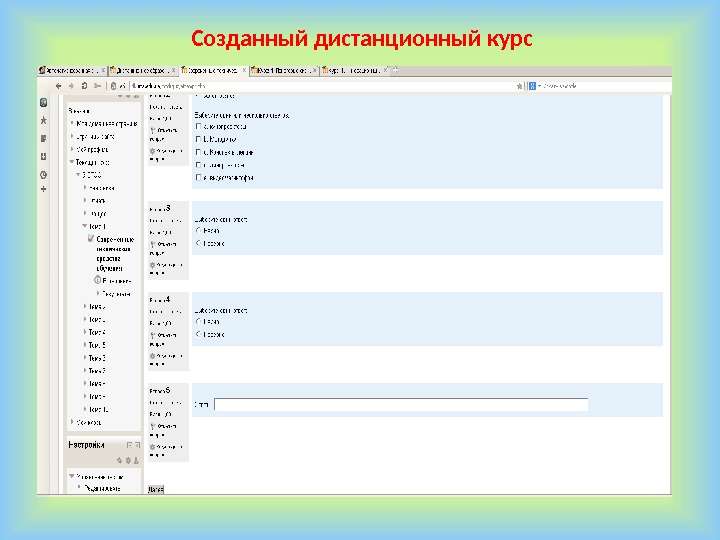Image resolution: width=720 pixels, height=540 pixels.
Task: Tick checkbox for answer option b
Action: (198, 139)
